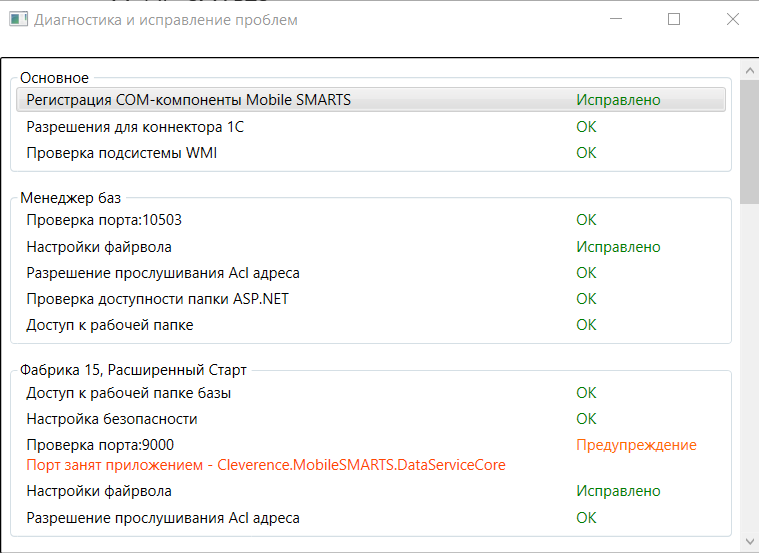The height and width of the screenshot is (553, 759).
Task: Click the orange Предупреждение status
Action: click(636, 445)
